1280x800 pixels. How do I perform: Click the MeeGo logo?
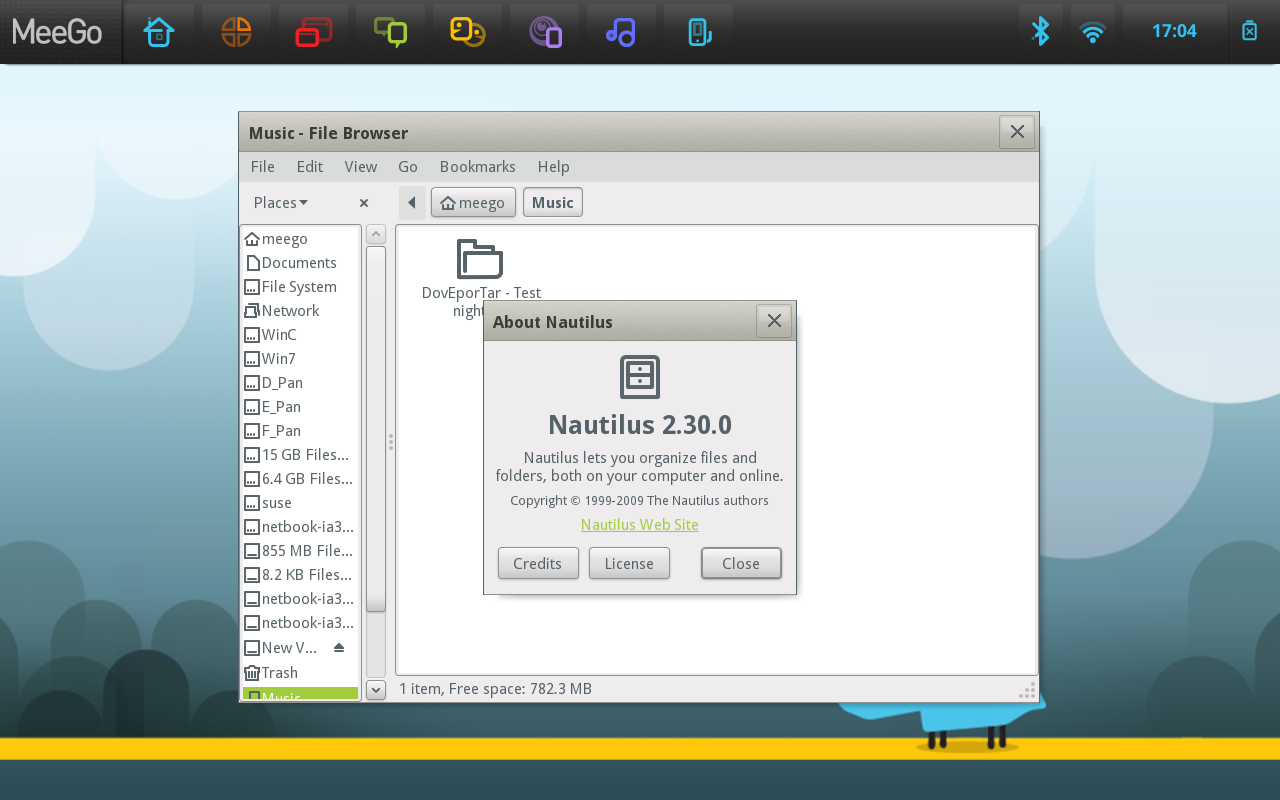click(57, 32)
